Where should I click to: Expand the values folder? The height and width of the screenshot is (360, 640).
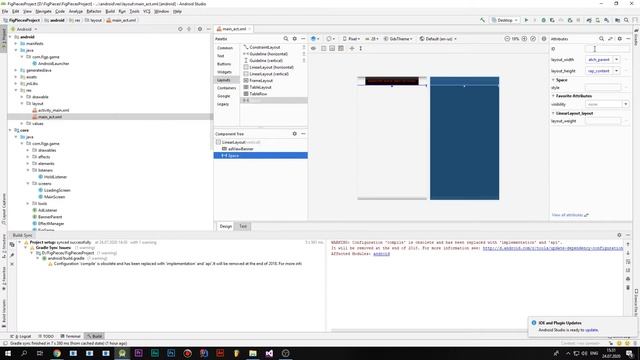point(22,123)
